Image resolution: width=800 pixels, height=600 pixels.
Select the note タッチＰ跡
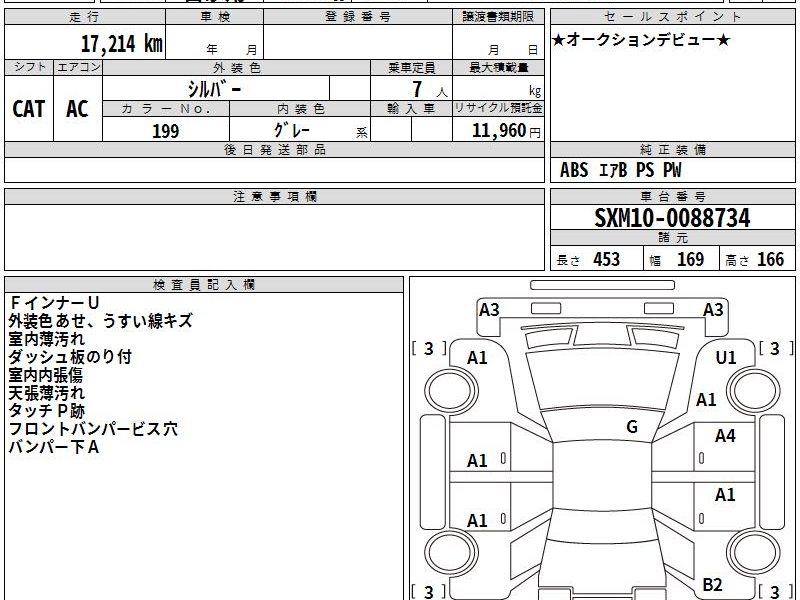tap(46, 411)
